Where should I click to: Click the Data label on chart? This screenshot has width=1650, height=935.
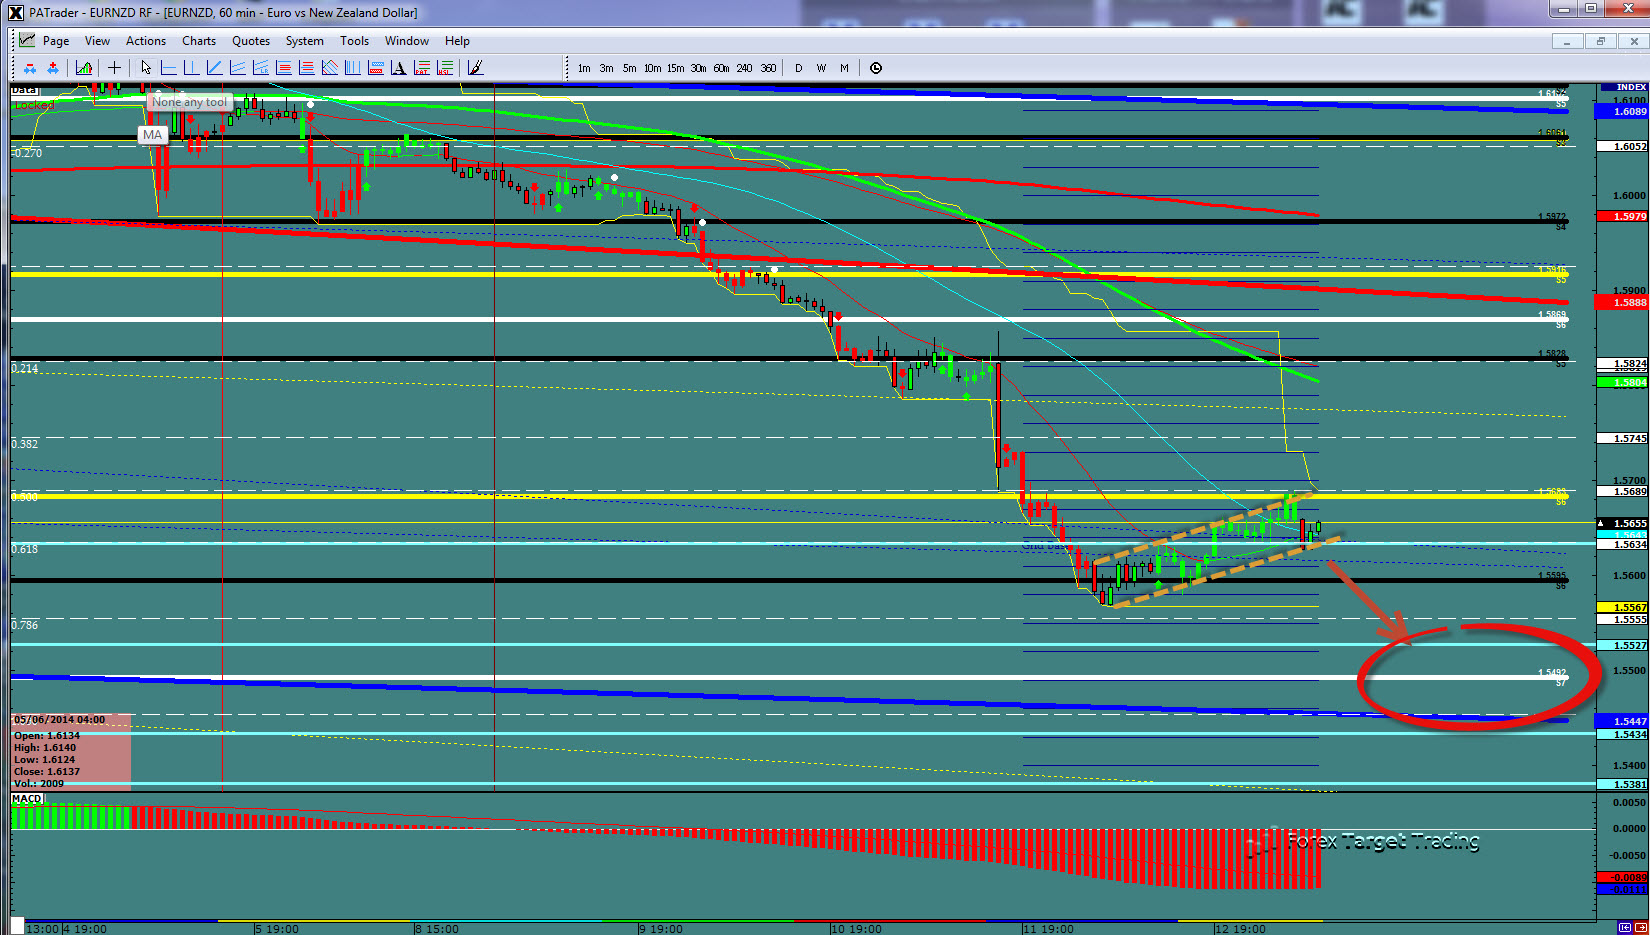24,90
